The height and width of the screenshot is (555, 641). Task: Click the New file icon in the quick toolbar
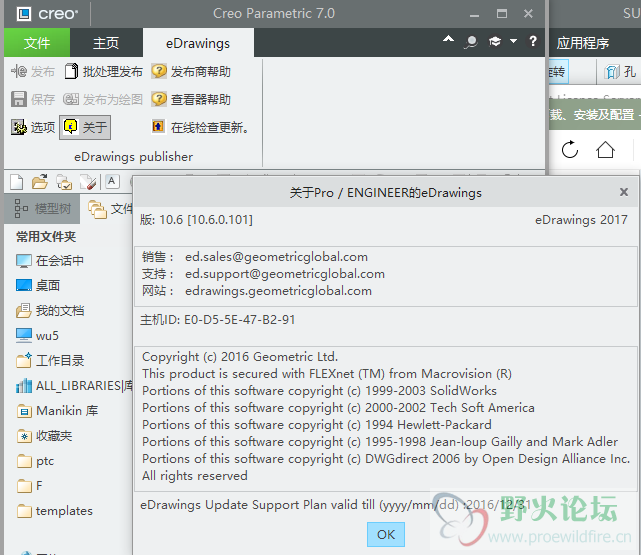pos(17,182)
